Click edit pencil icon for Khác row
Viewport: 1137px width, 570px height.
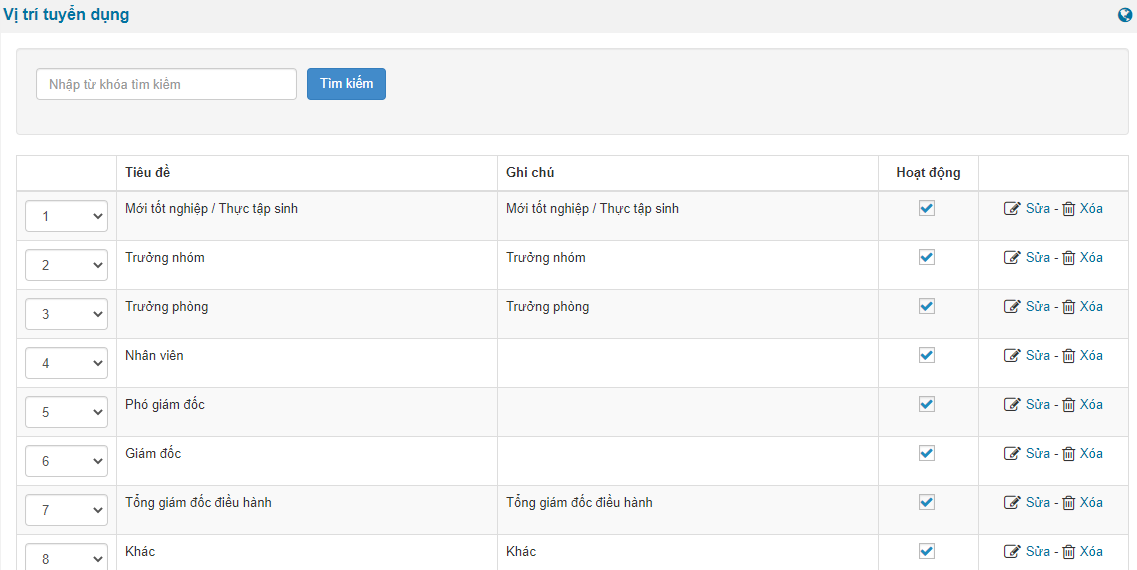point(1012,551)
